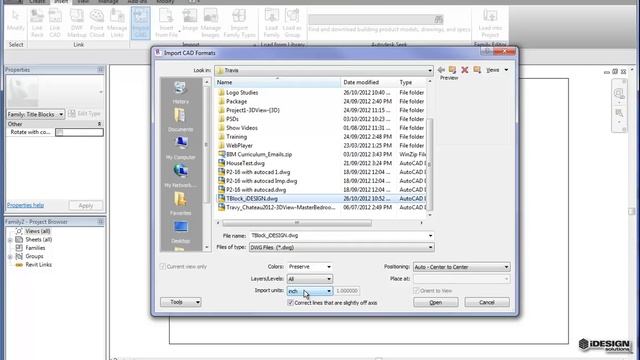
Task: Select 'Logo Studies' folder in file list
Action: [242, 93]
